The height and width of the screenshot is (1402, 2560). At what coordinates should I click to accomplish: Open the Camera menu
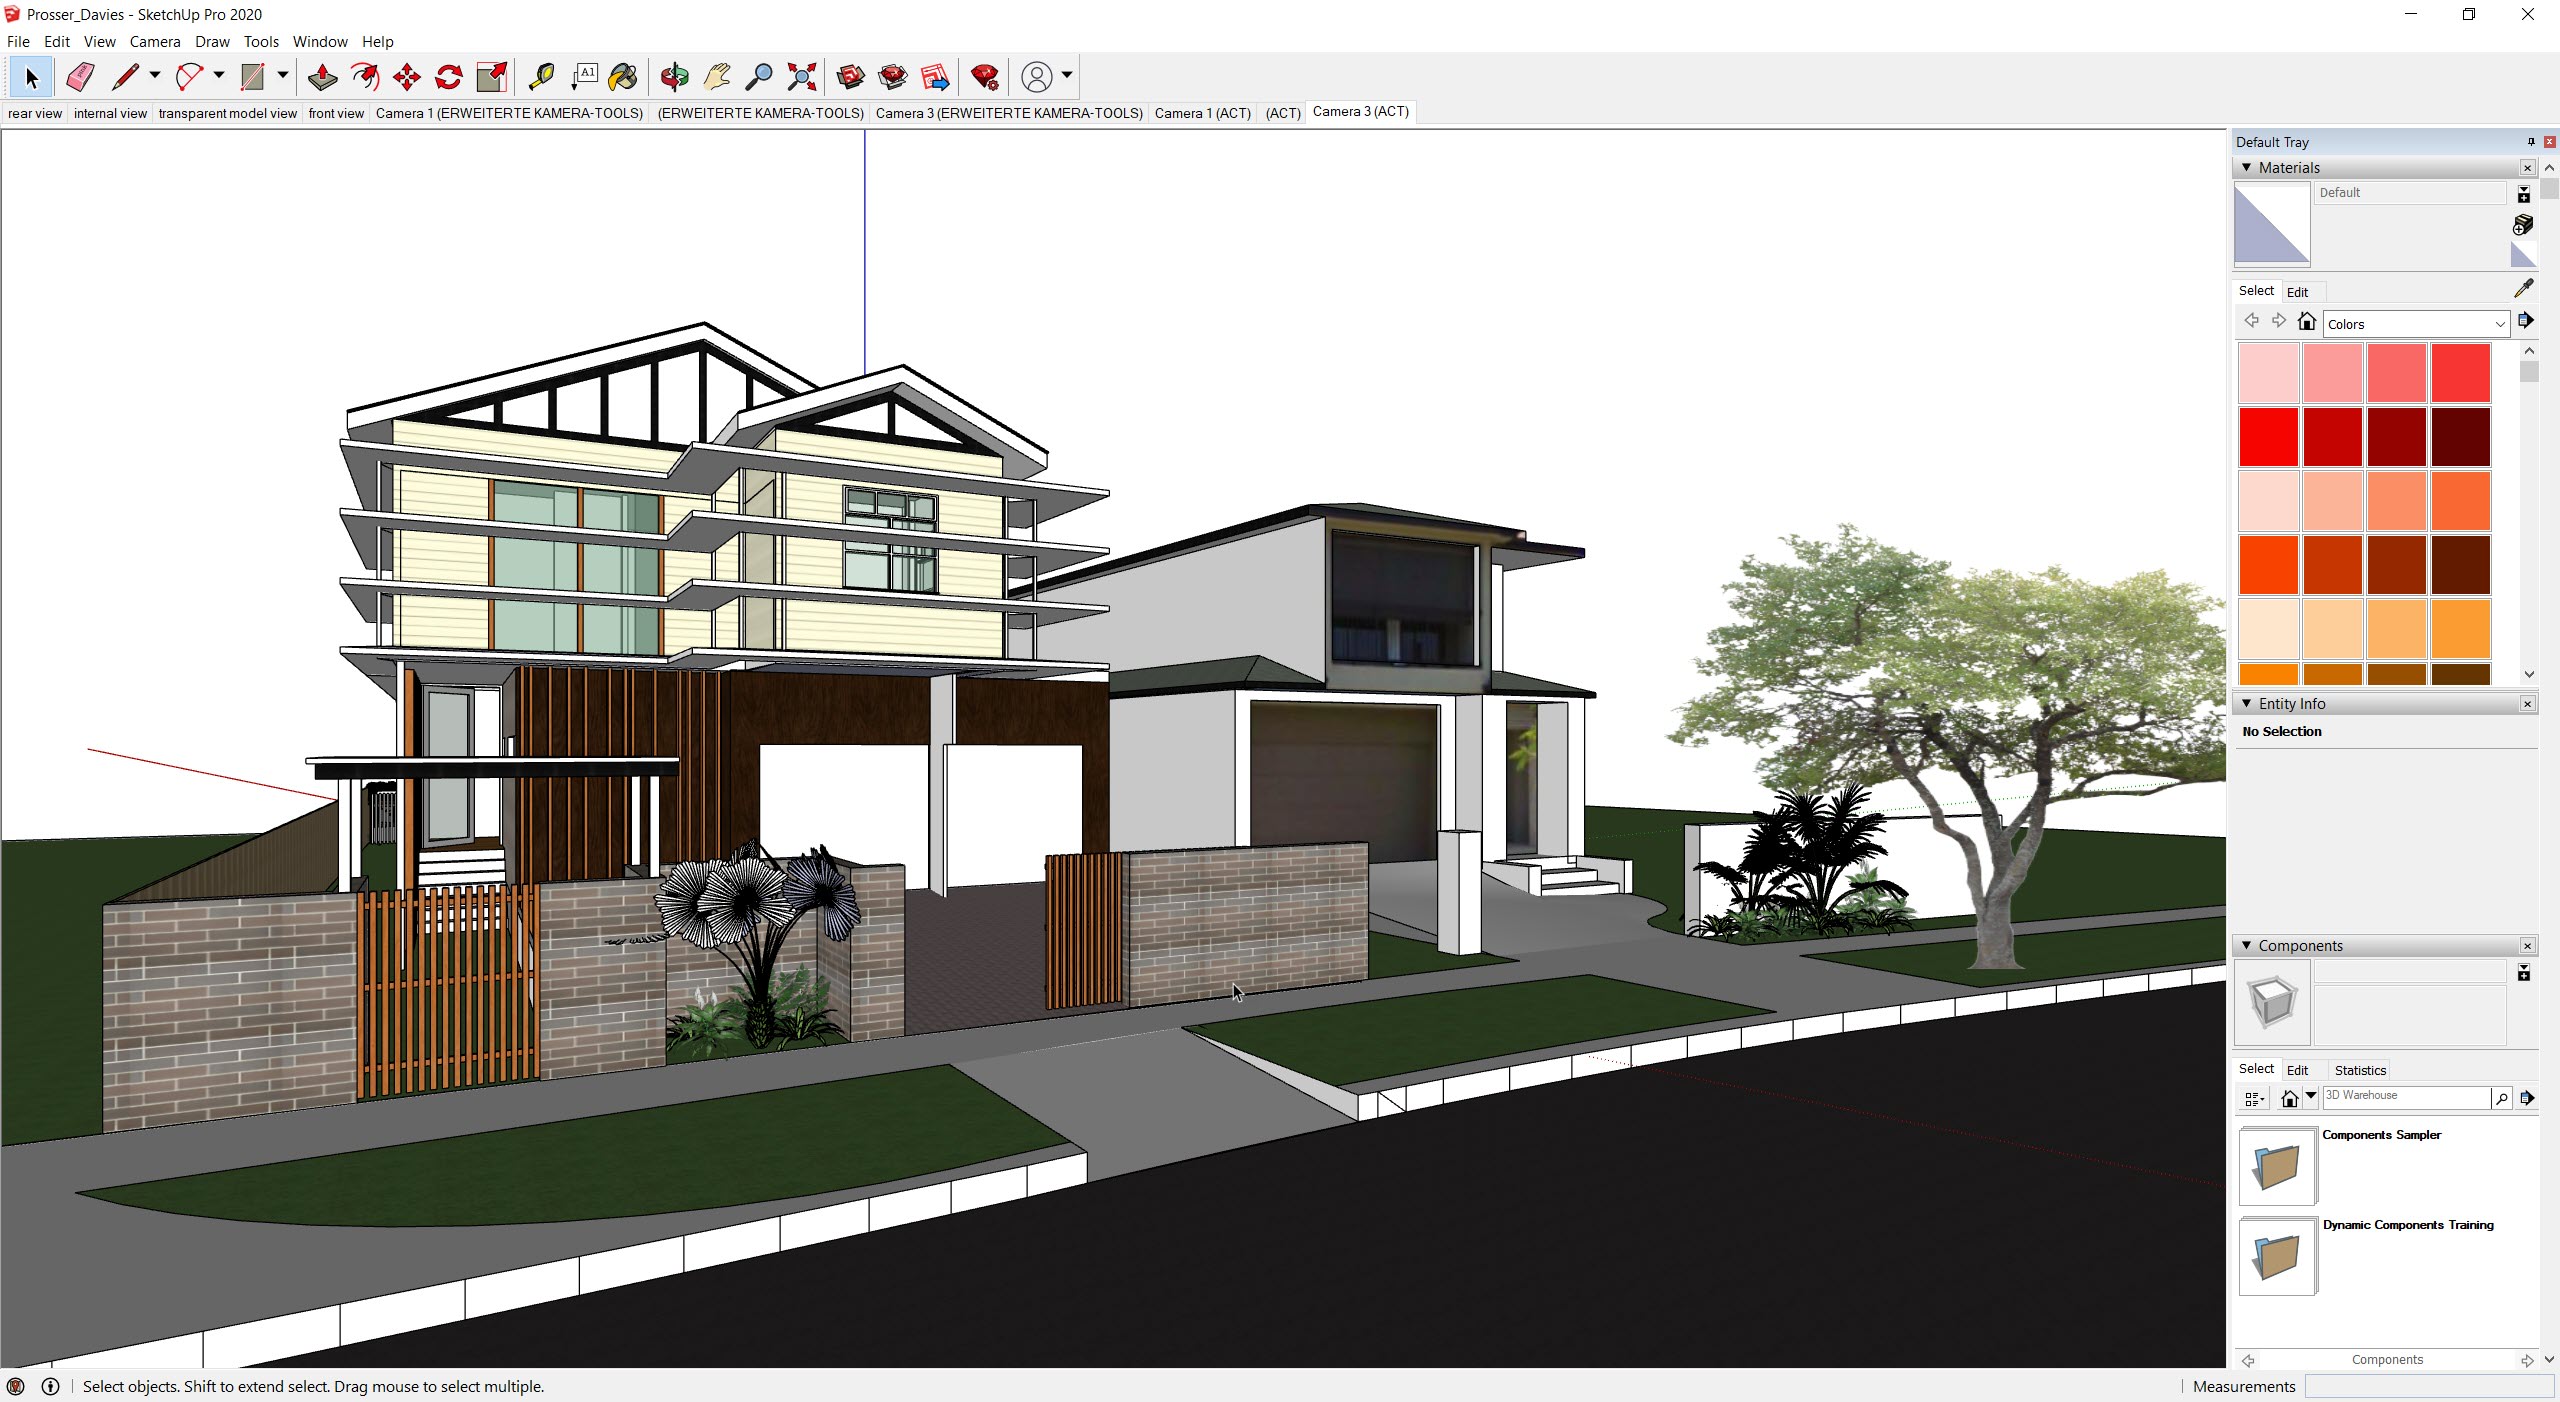pyautogui.click(x=155, y=41)
